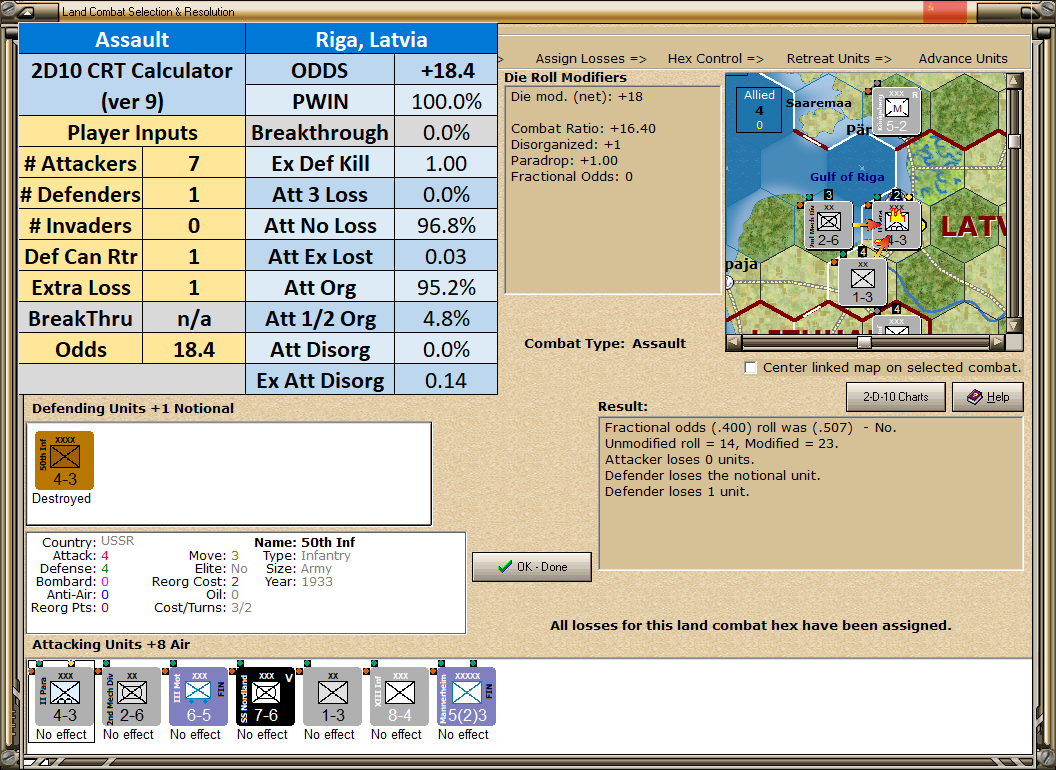Select the Mannerheim 5(2)3 HQ unit
1056x770 pixels.
pyautogui.click(x=466, y=697)
